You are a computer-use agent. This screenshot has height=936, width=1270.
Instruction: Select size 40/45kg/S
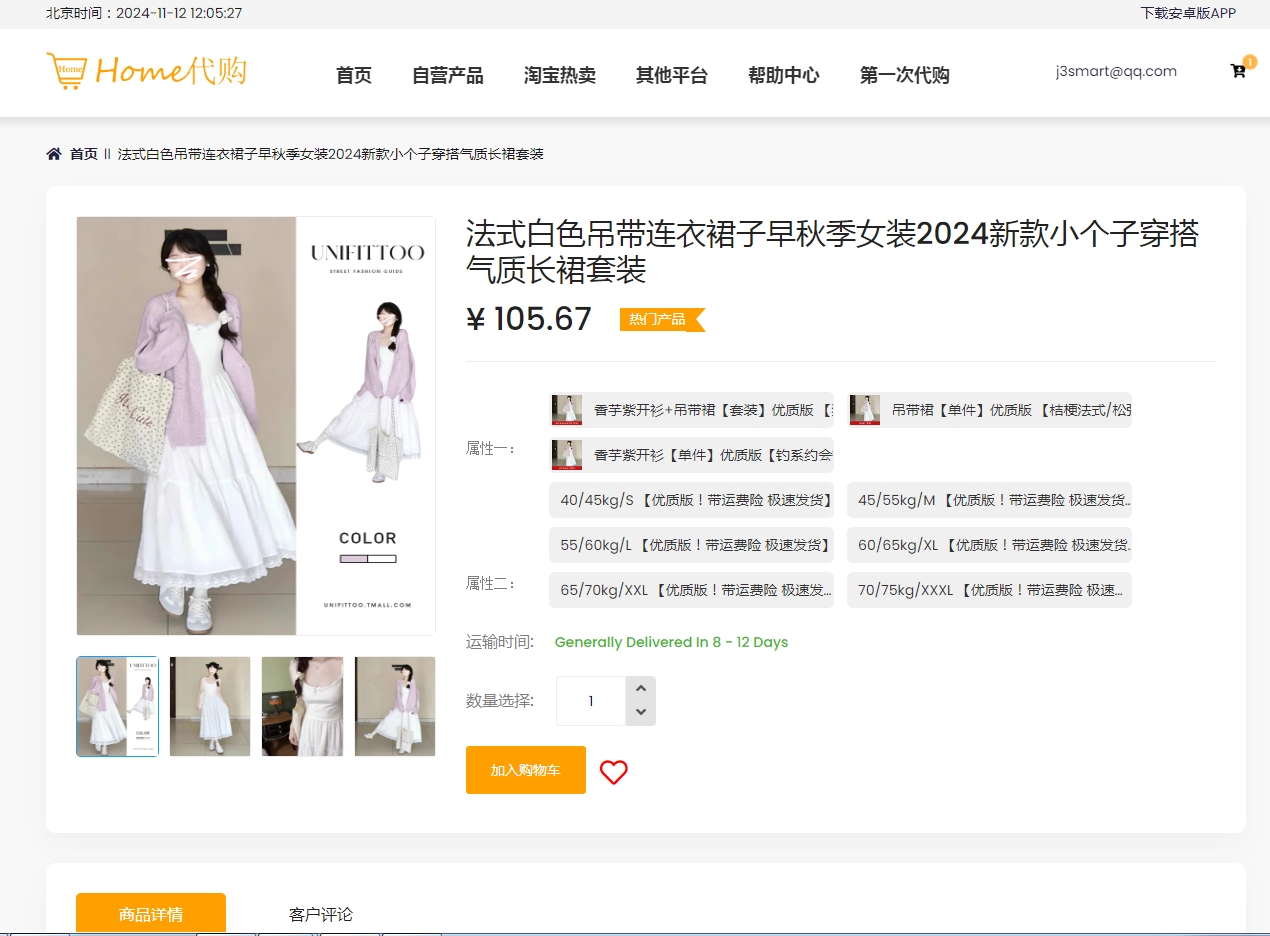(x=691, y=500)
